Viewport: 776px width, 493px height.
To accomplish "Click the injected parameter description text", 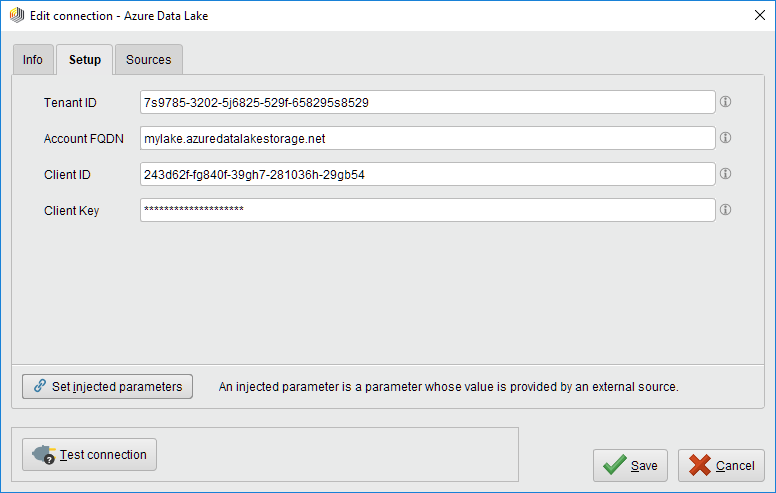I will pyautogui.click(x=448, y=386).
